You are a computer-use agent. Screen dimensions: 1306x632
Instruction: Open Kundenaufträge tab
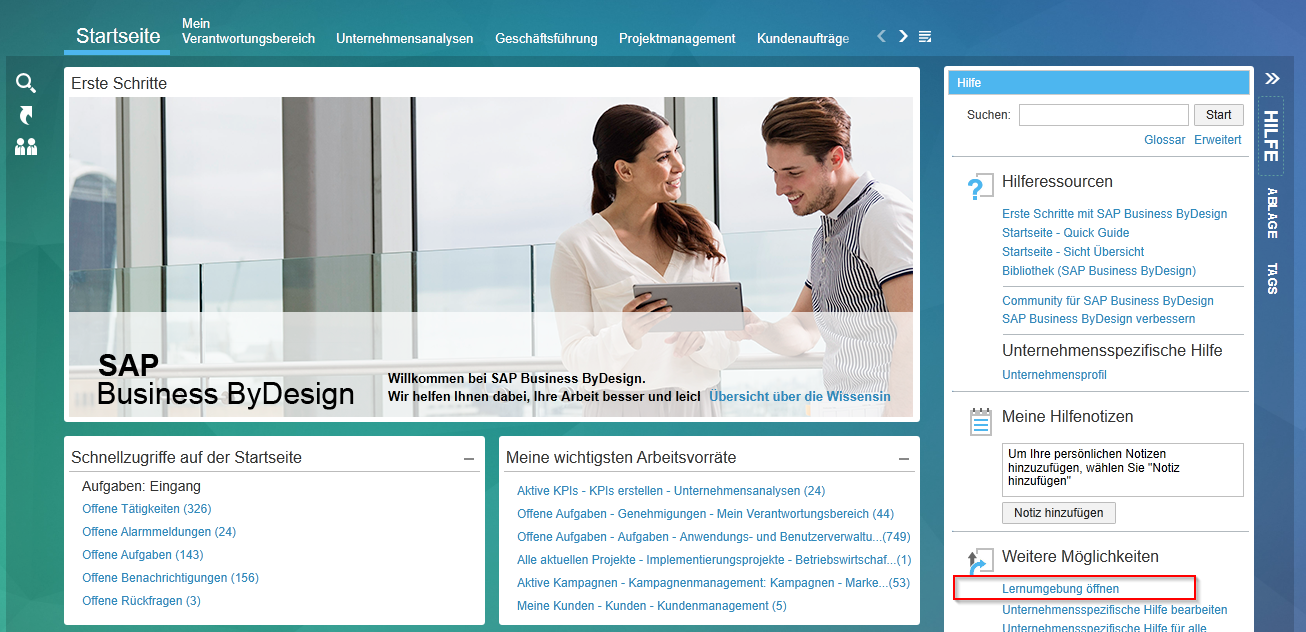tap(803, 39)
